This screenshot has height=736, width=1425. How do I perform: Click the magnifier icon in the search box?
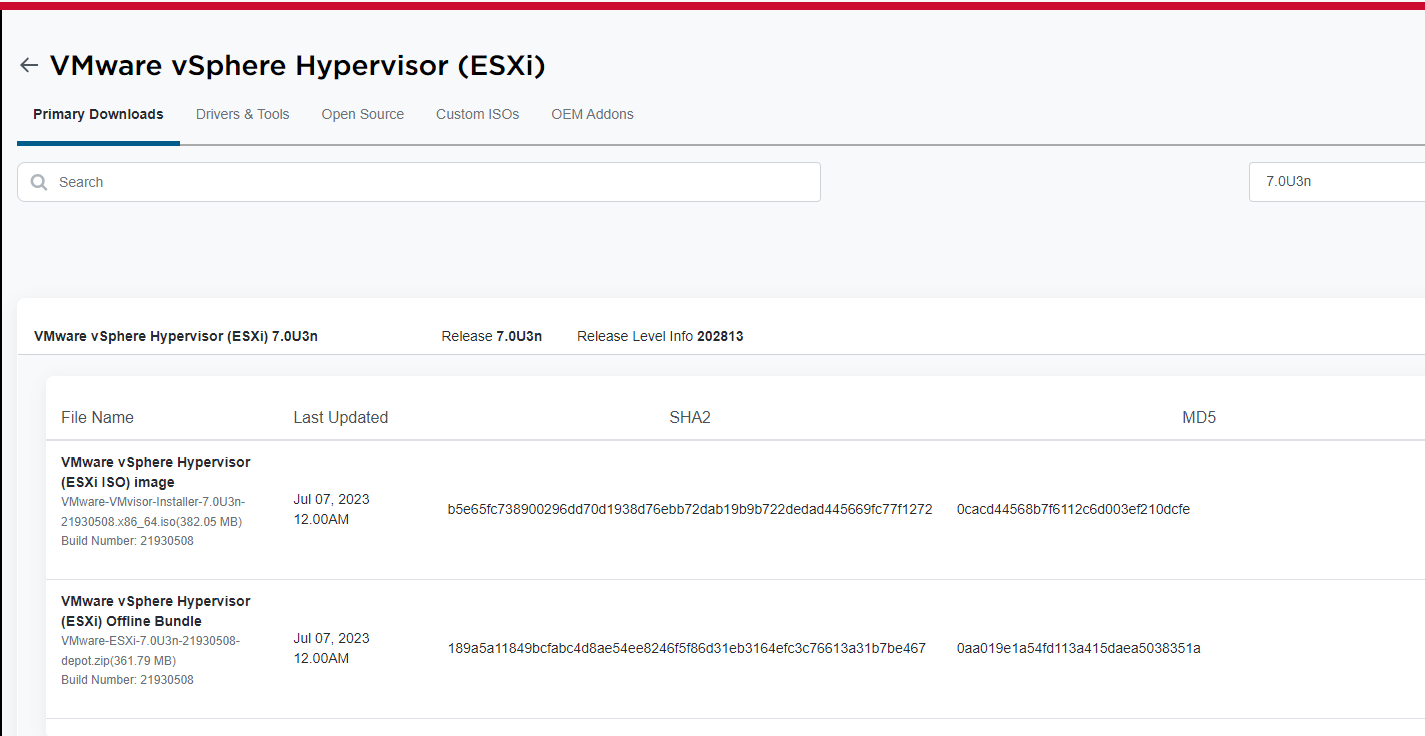pyautogui.click(x=39, y=182)
